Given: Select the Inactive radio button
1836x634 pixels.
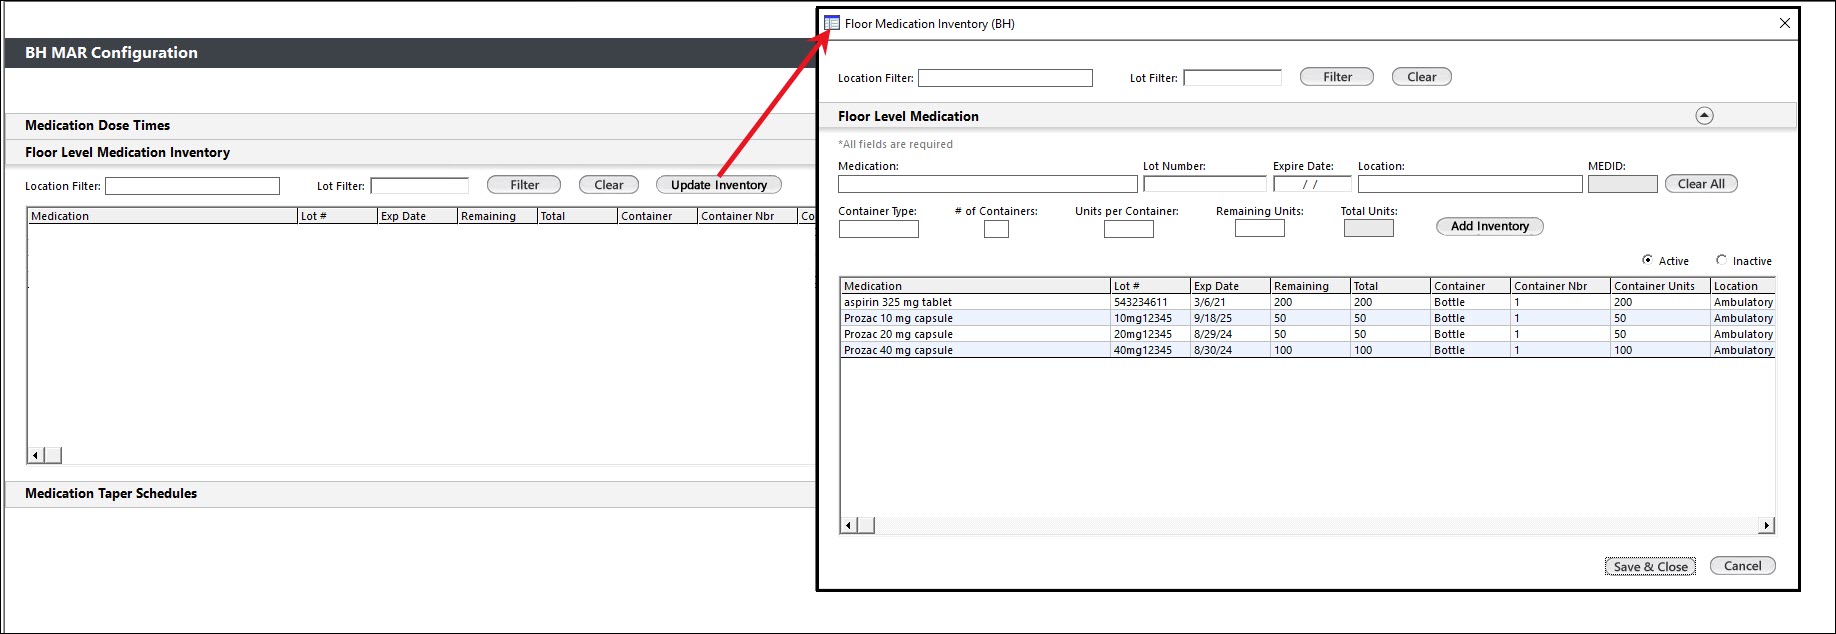Looking at the screenshot, I should pyautogui.click(x=1721, y=260).
